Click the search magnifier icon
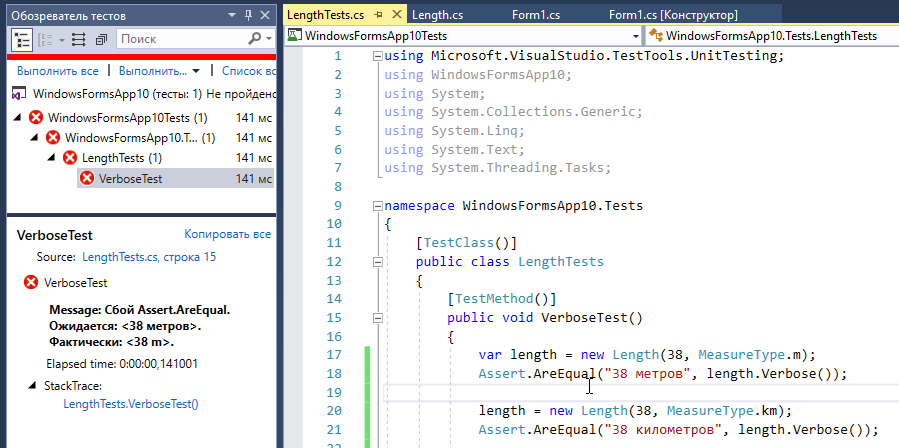The image size is (899, 448). coord(256,39)
